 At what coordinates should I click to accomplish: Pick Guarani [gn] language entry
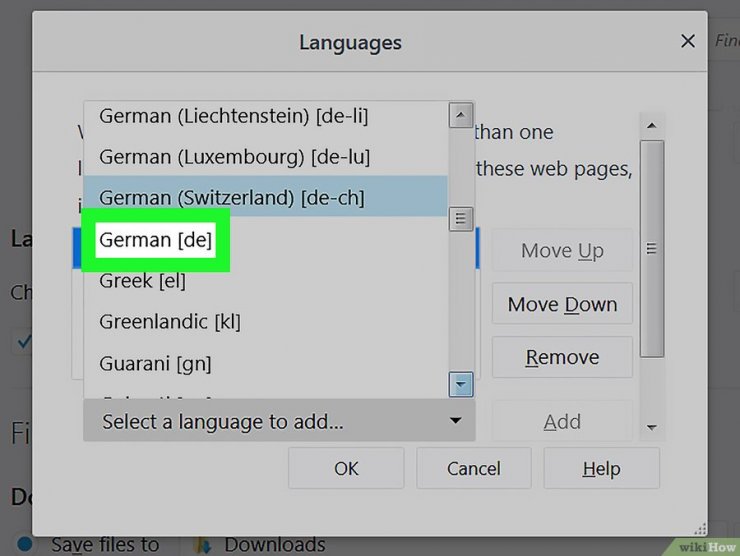pos(154,363)
